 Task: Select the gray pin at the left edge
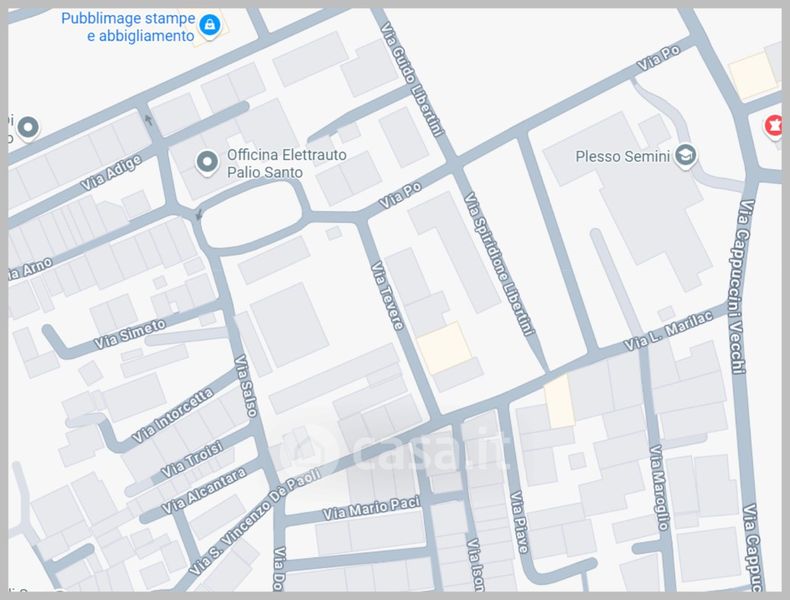pos(27,128)
